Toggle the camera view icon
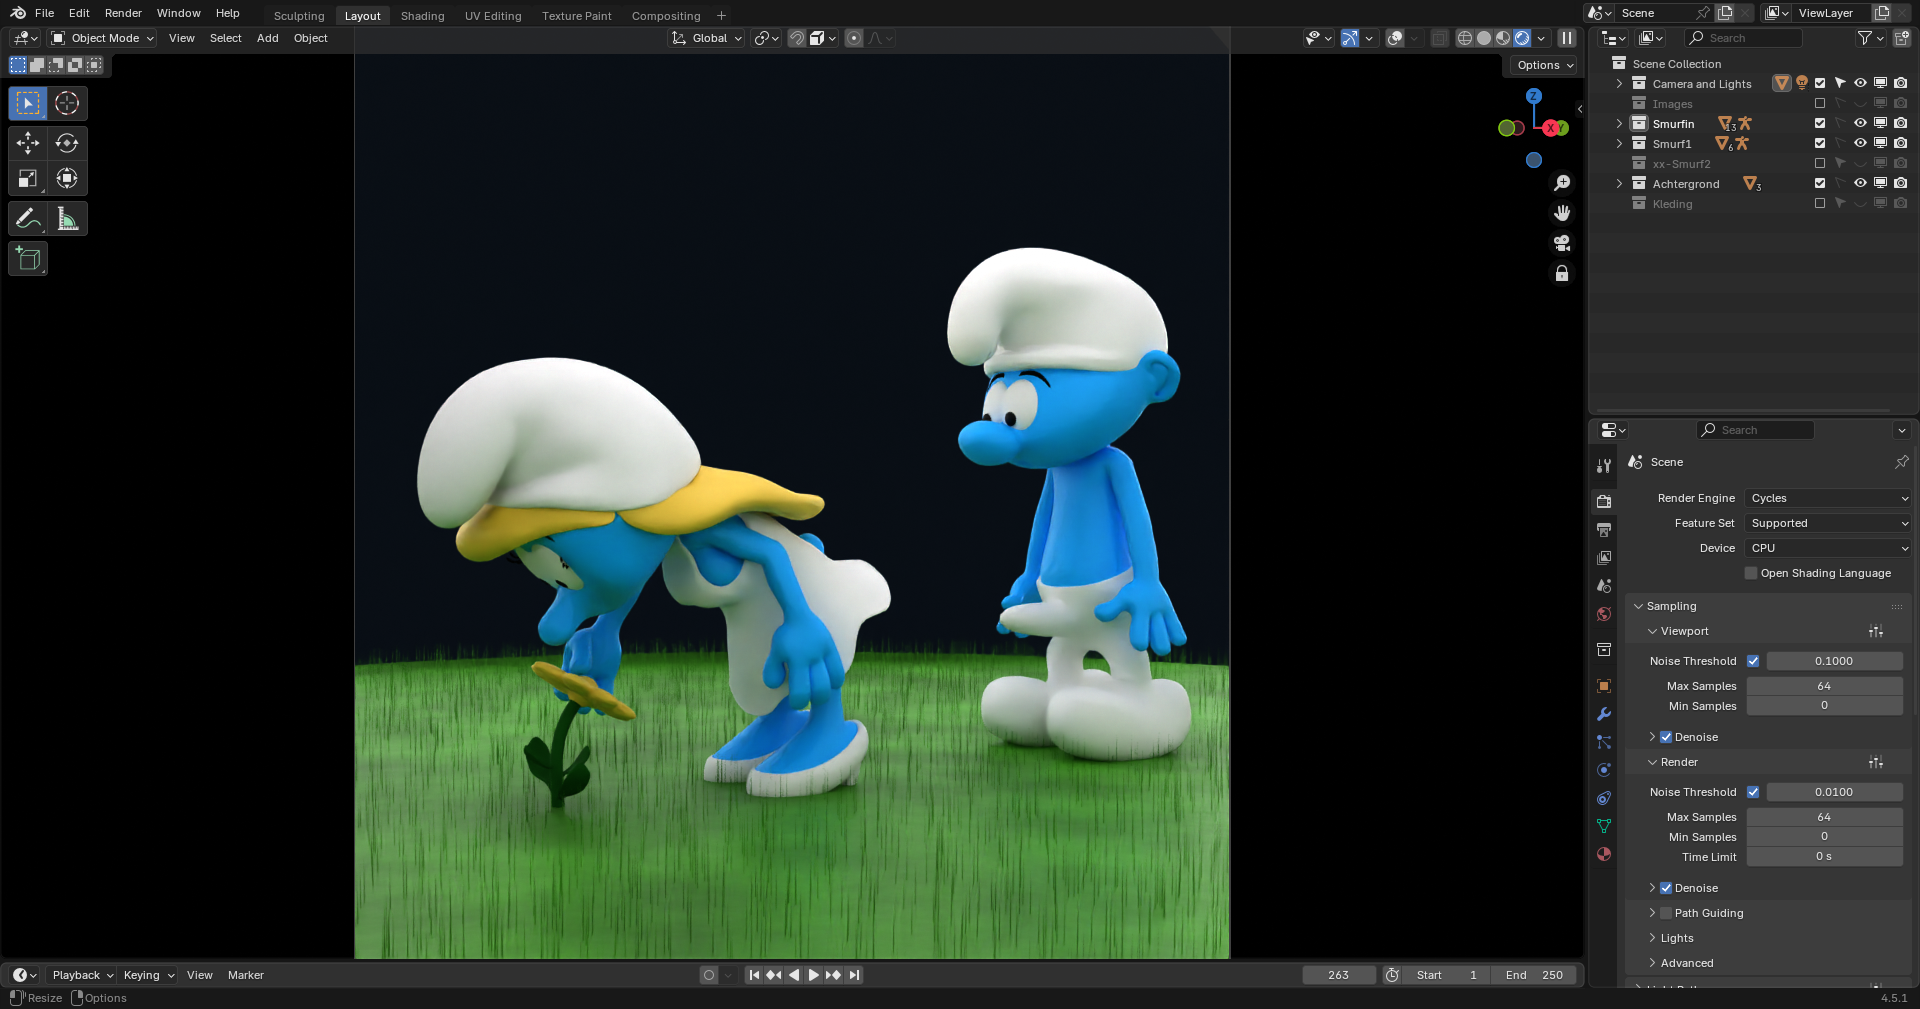The height and width of the screenshot is (1009, 1920). point(1562,243)
